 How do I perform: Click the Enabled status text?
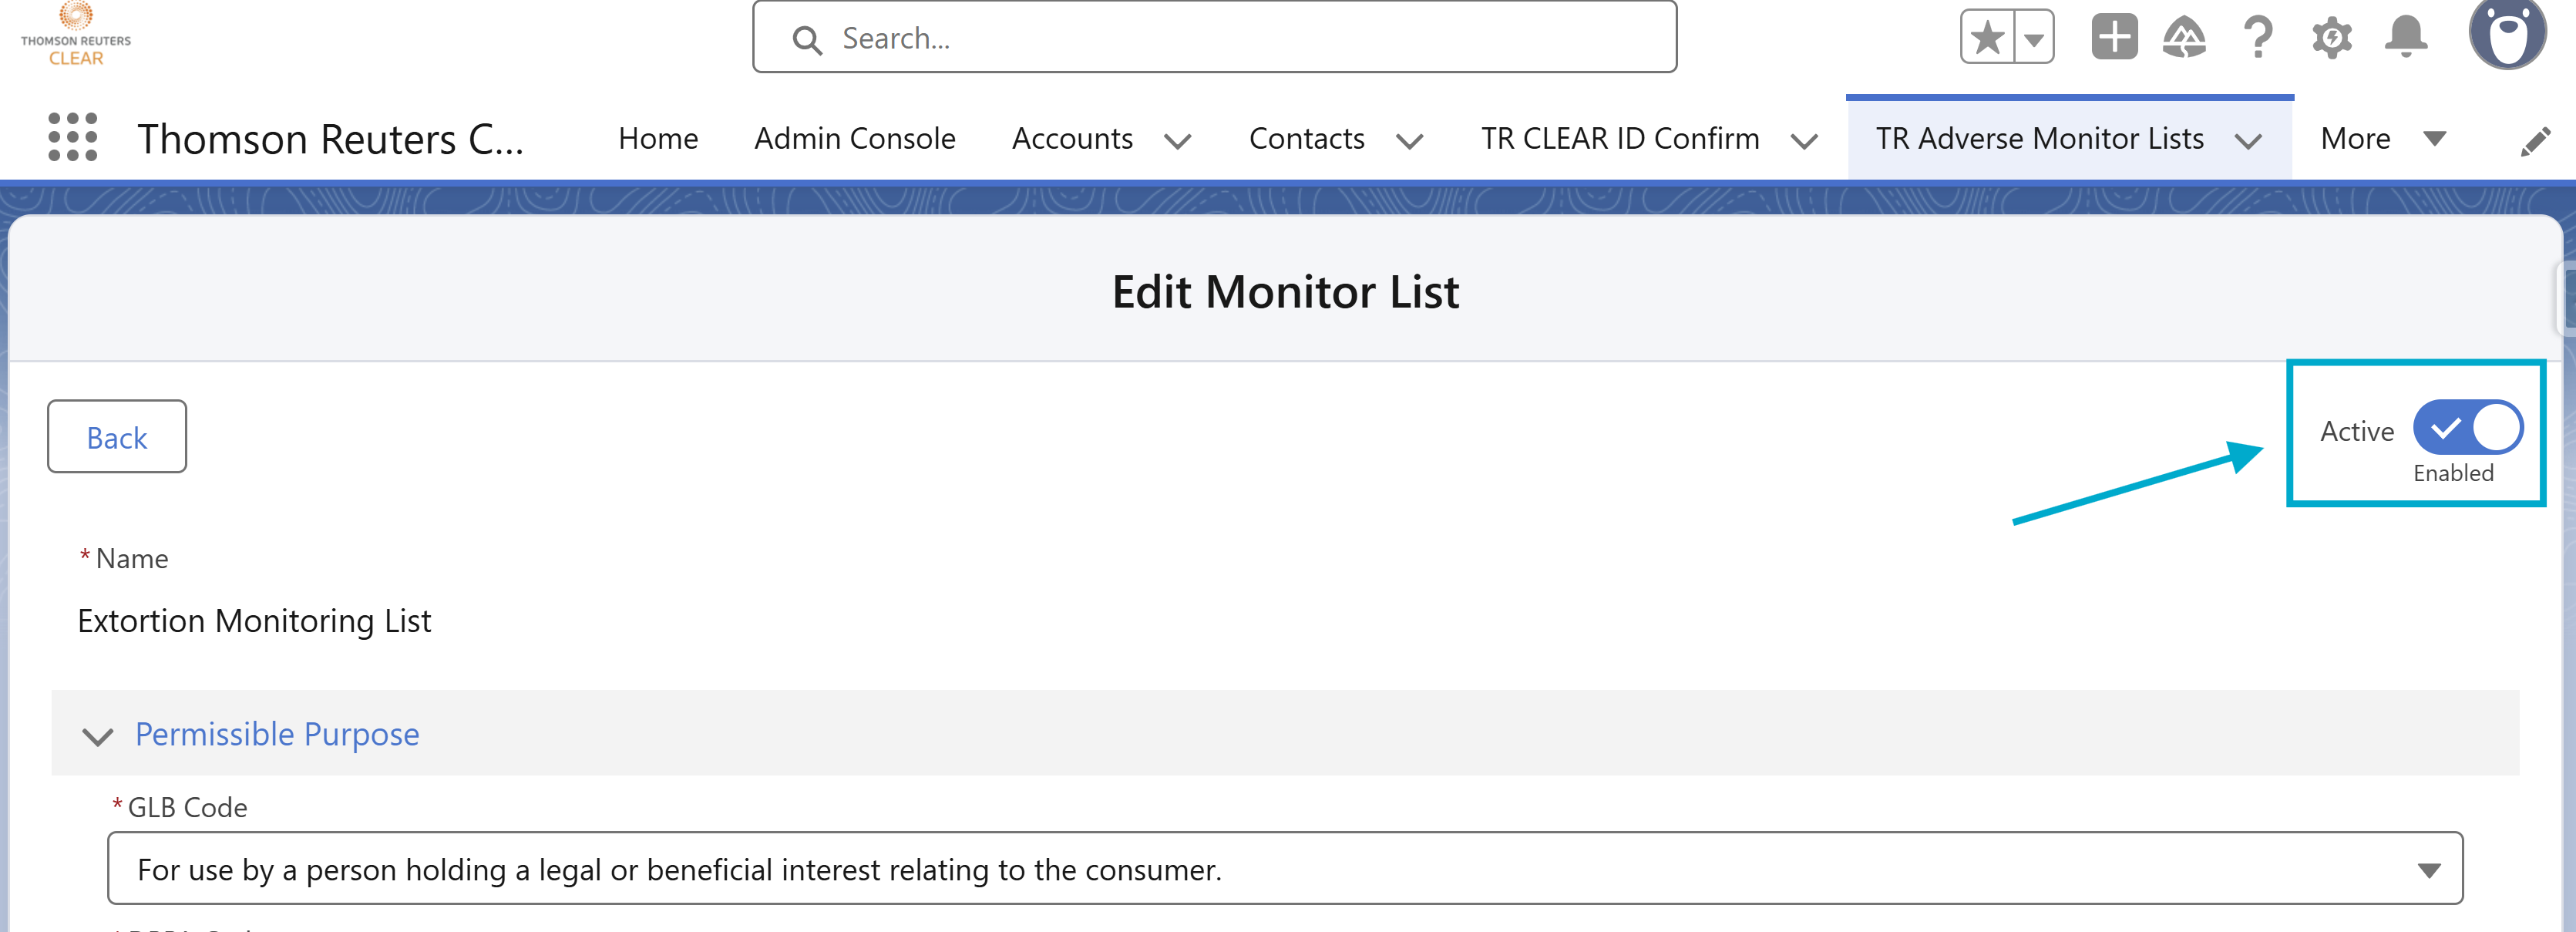(2453, 473)
